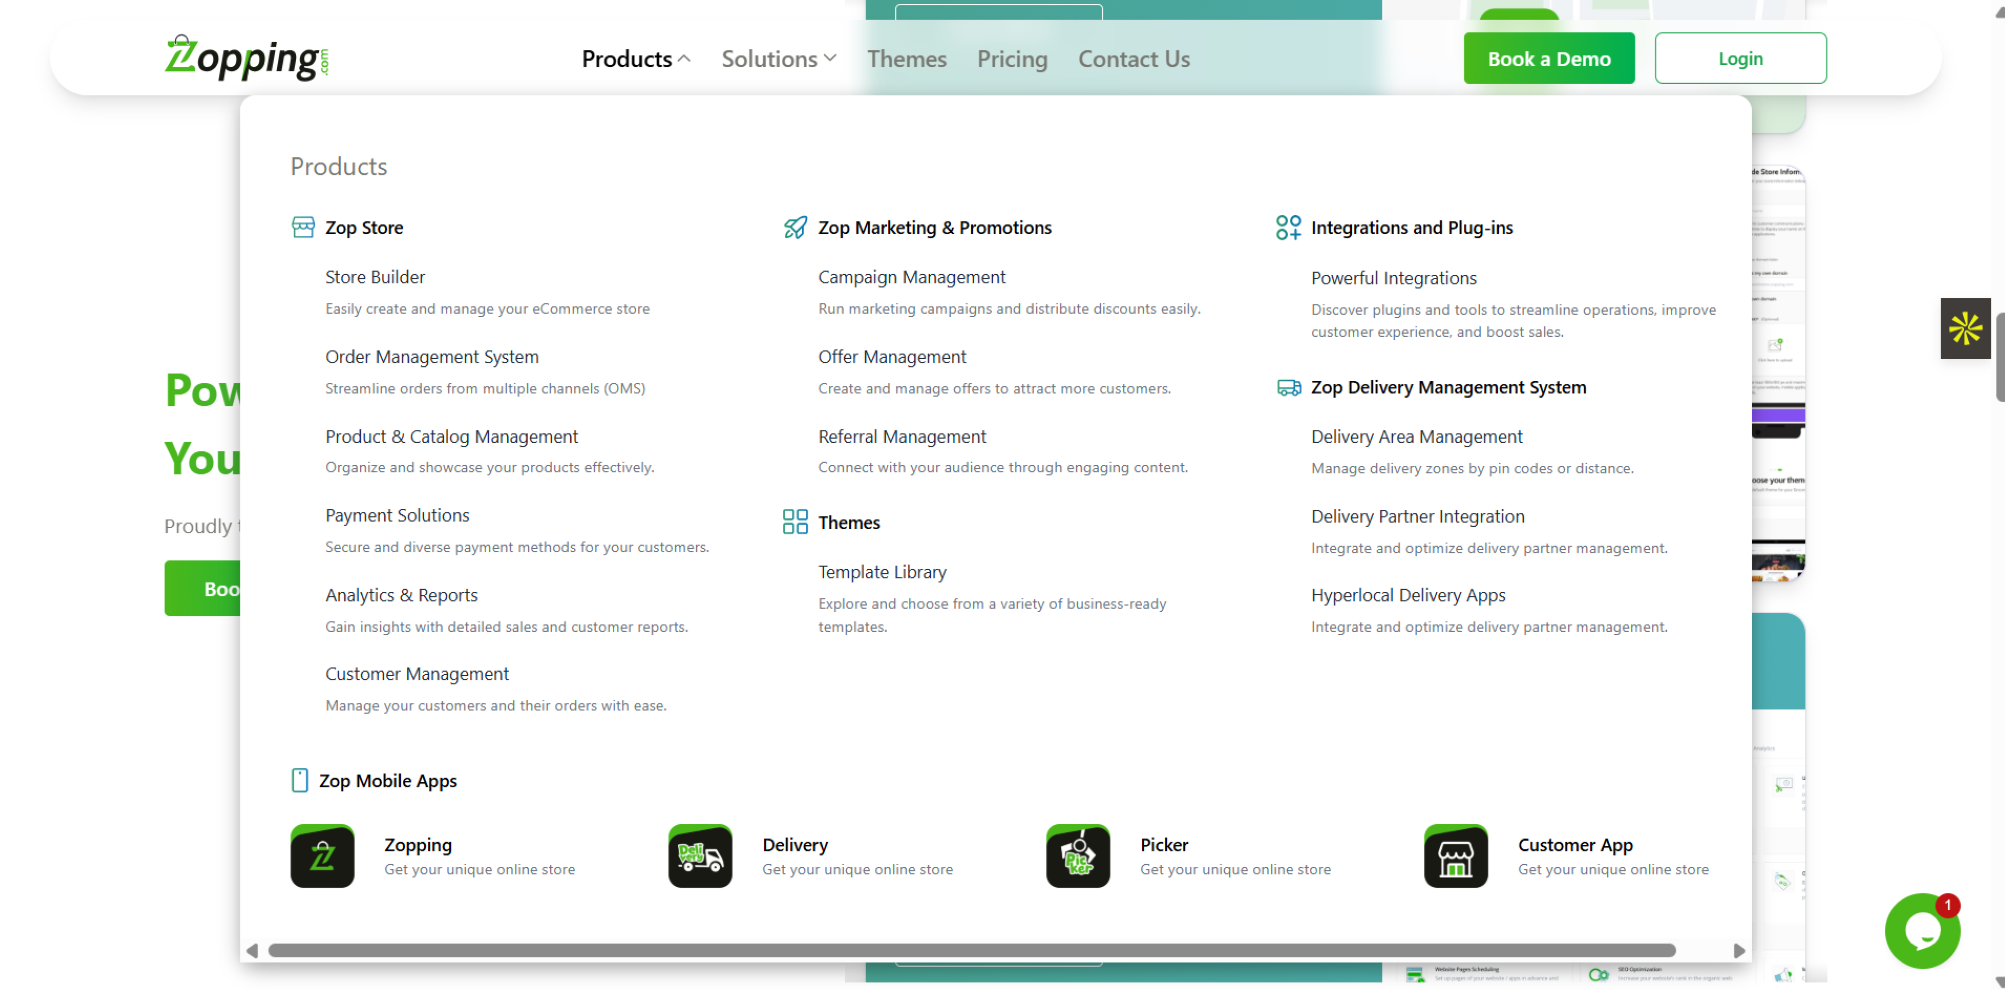Open the Themes navigation item
This screenshot has height=990, width=2005.
tap(906, 59)
